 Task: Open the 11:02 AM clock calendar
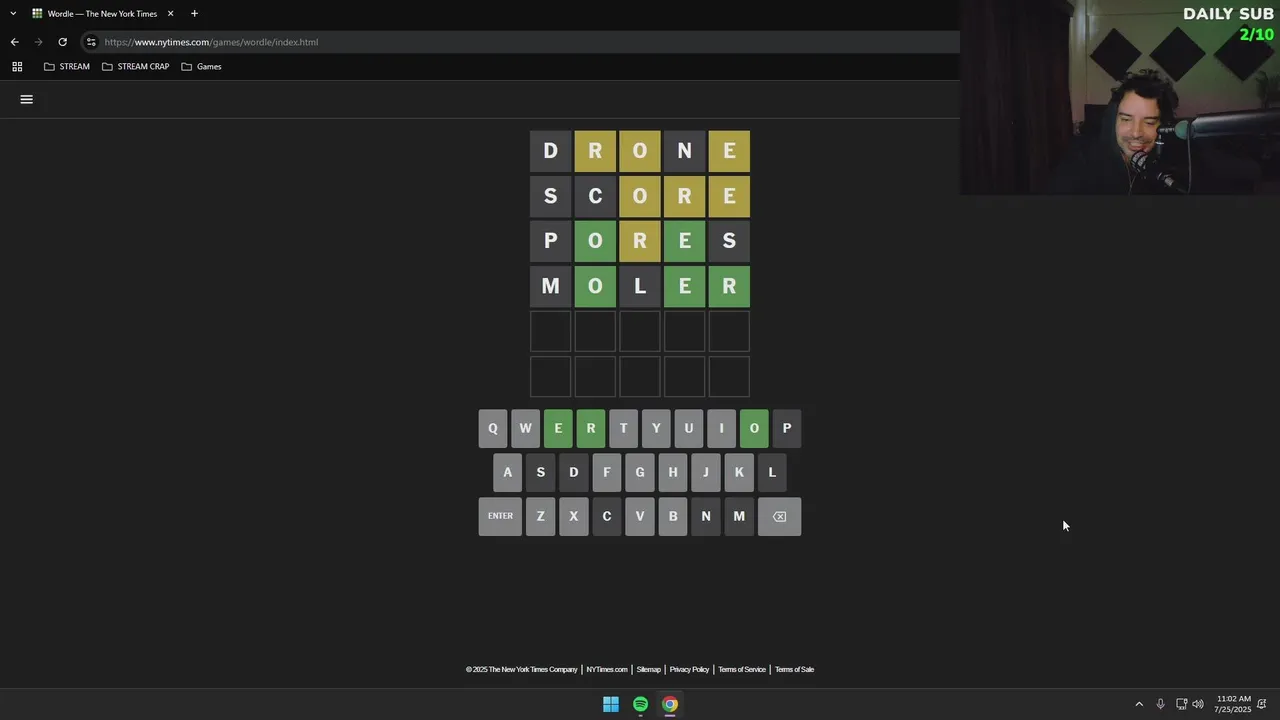click(1232, 704)
